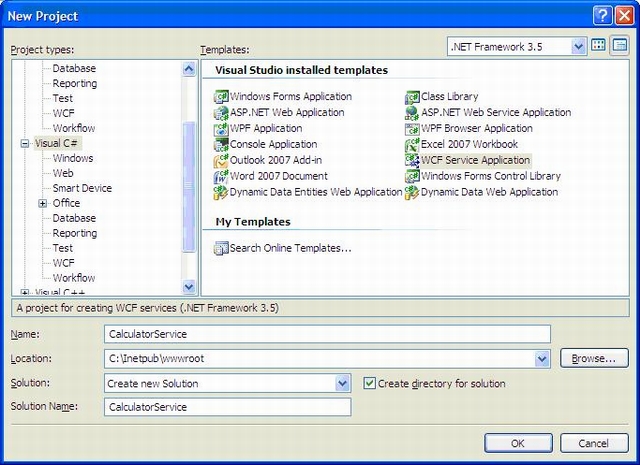Open the Location path dropdown arrow

(542, 359)
